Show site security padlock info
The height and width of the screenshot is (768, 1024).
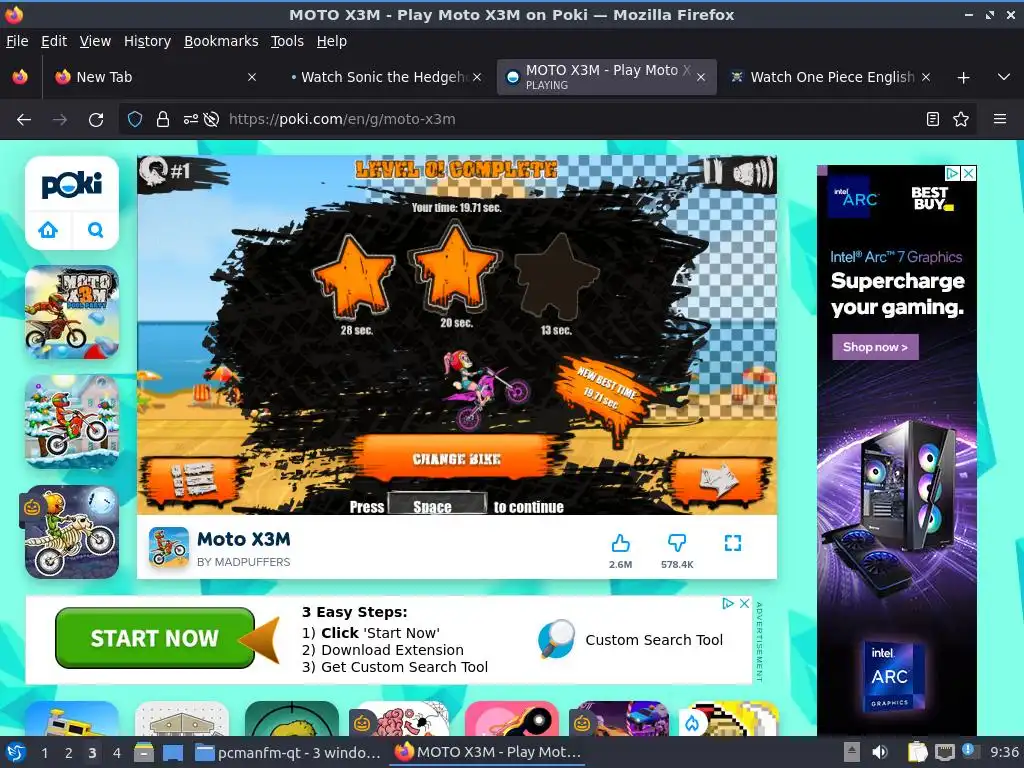pos(163,120)
